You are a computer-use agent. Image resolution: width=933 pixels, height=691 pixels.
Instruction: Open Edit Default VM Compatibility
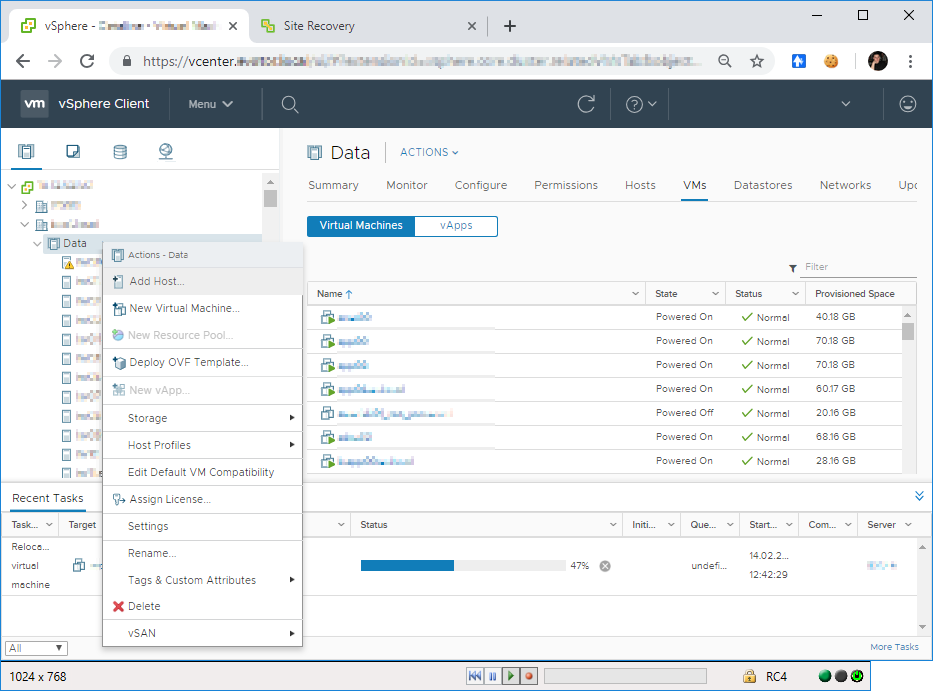coord(202,473)
